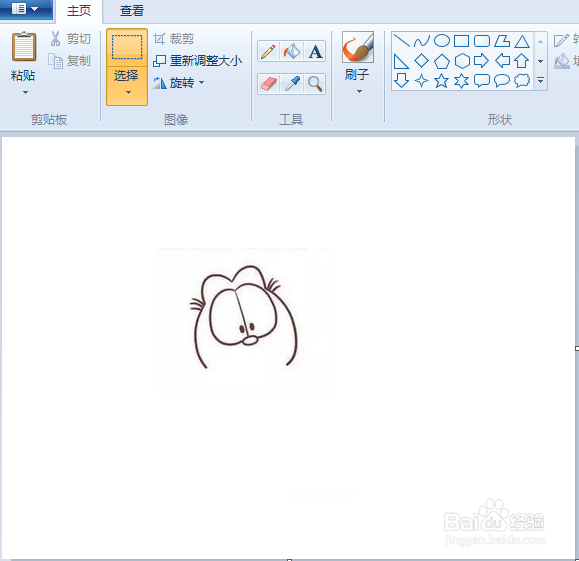Click the shape Outline pencil icon
Screen dimensions: 579x561
[561, 40]
